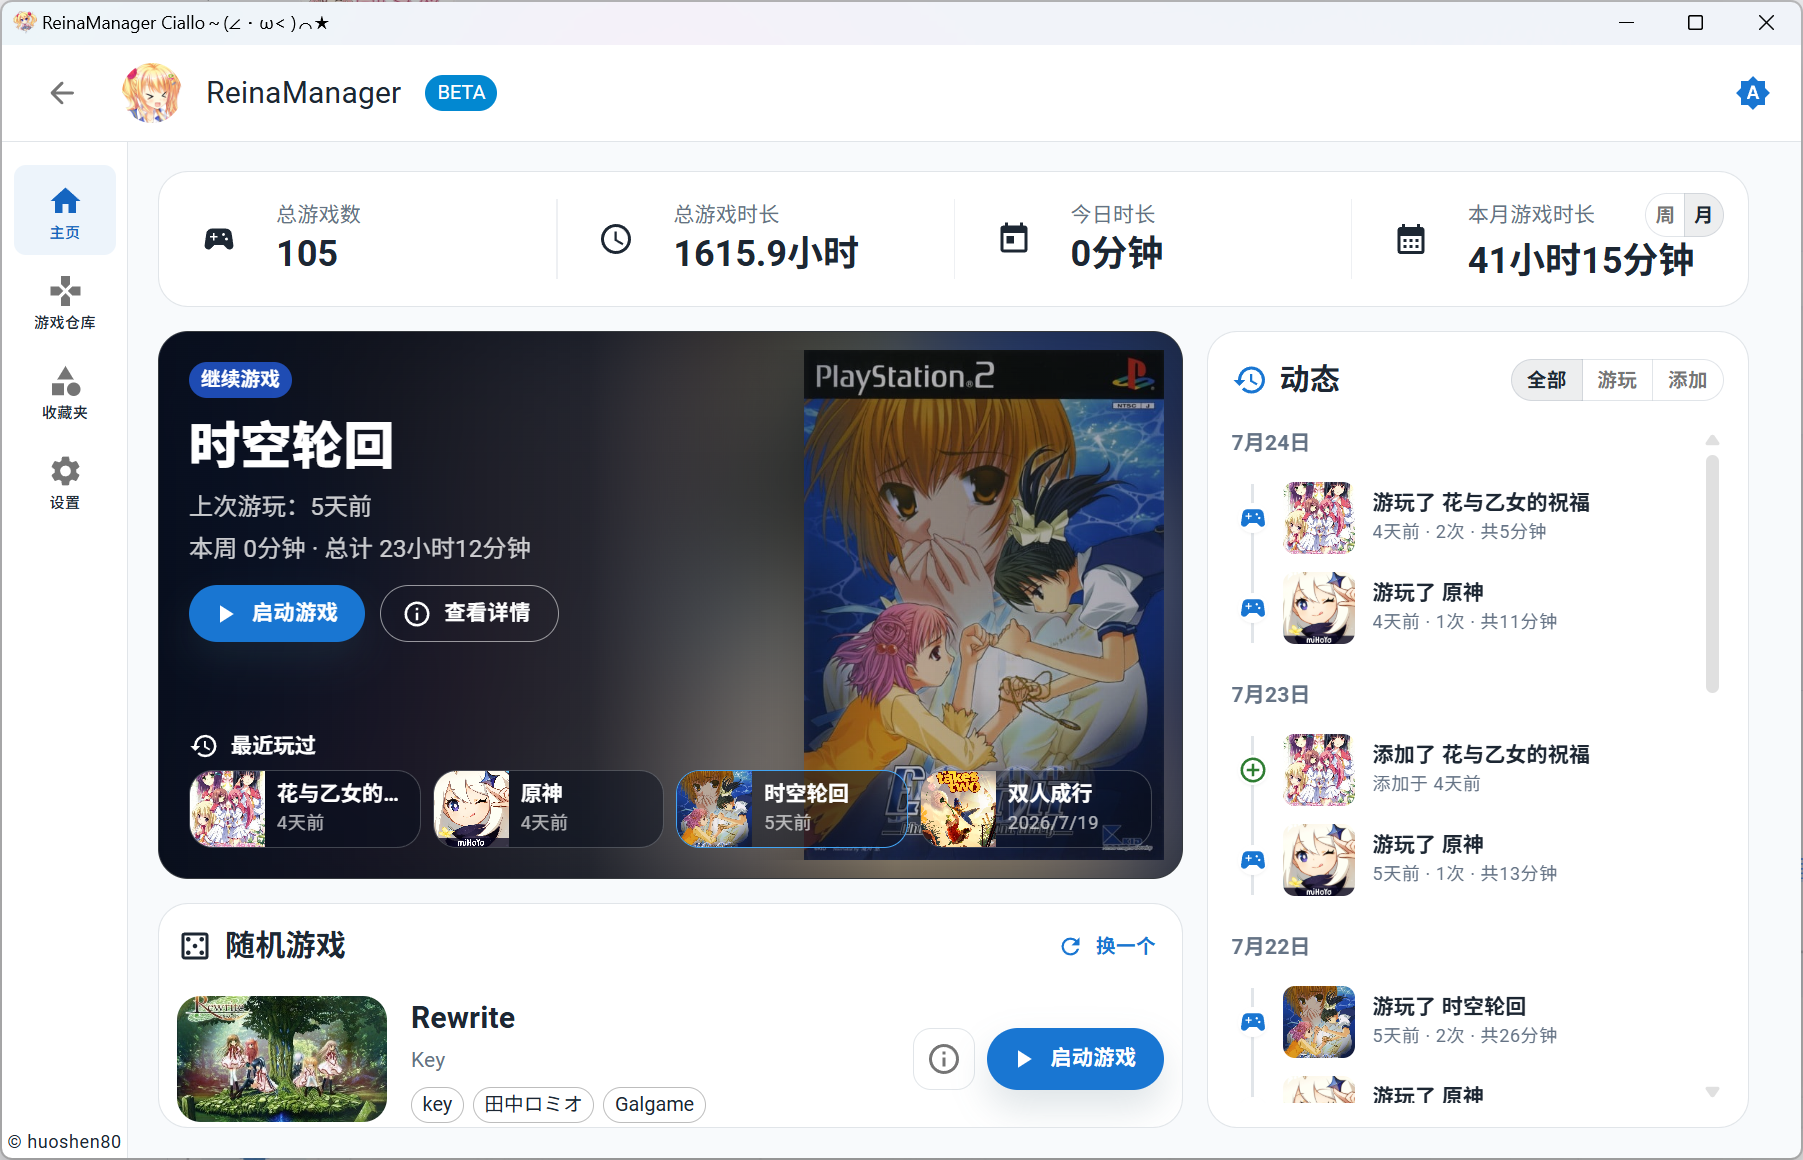
Task: Open the 收藏夹 favorites
Action: [x=65, y=391]
